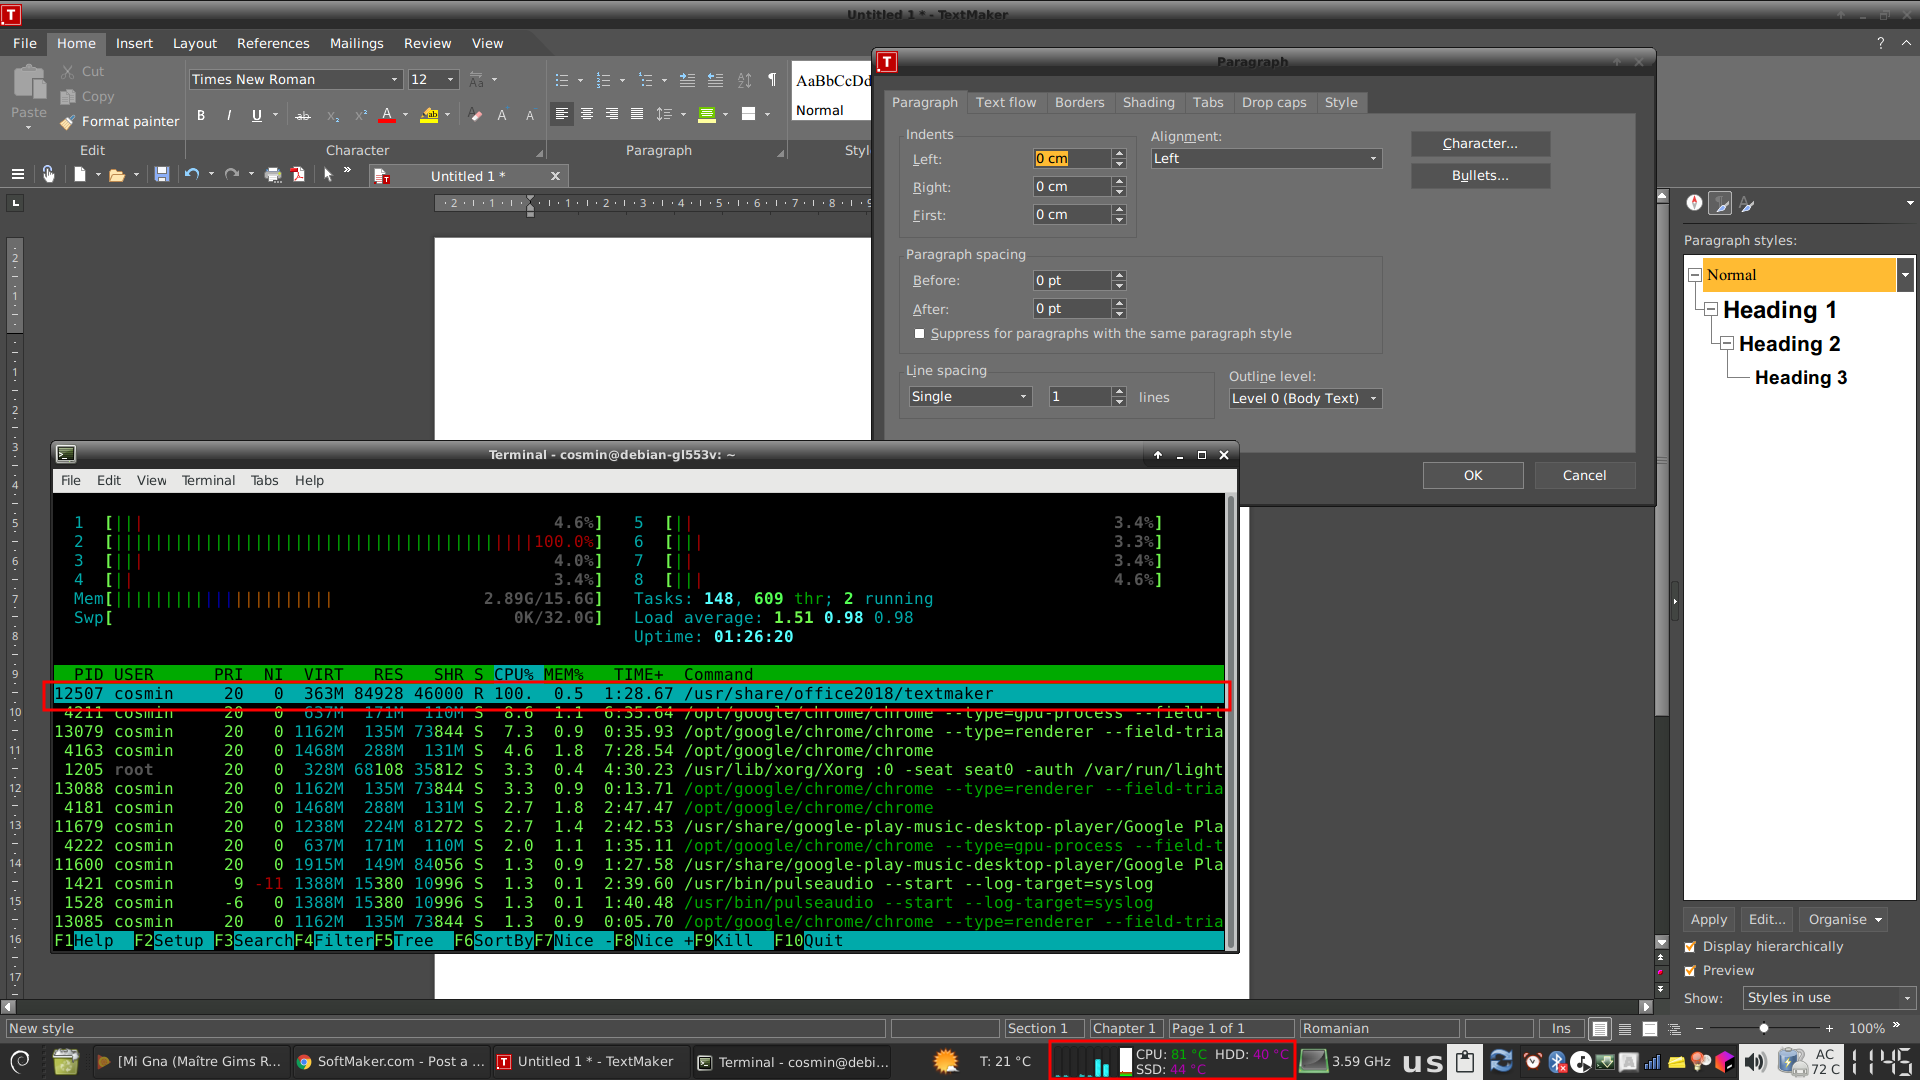Click the Left indent input field
Screen dimensions: 1920x1080
click(1070, 159)
